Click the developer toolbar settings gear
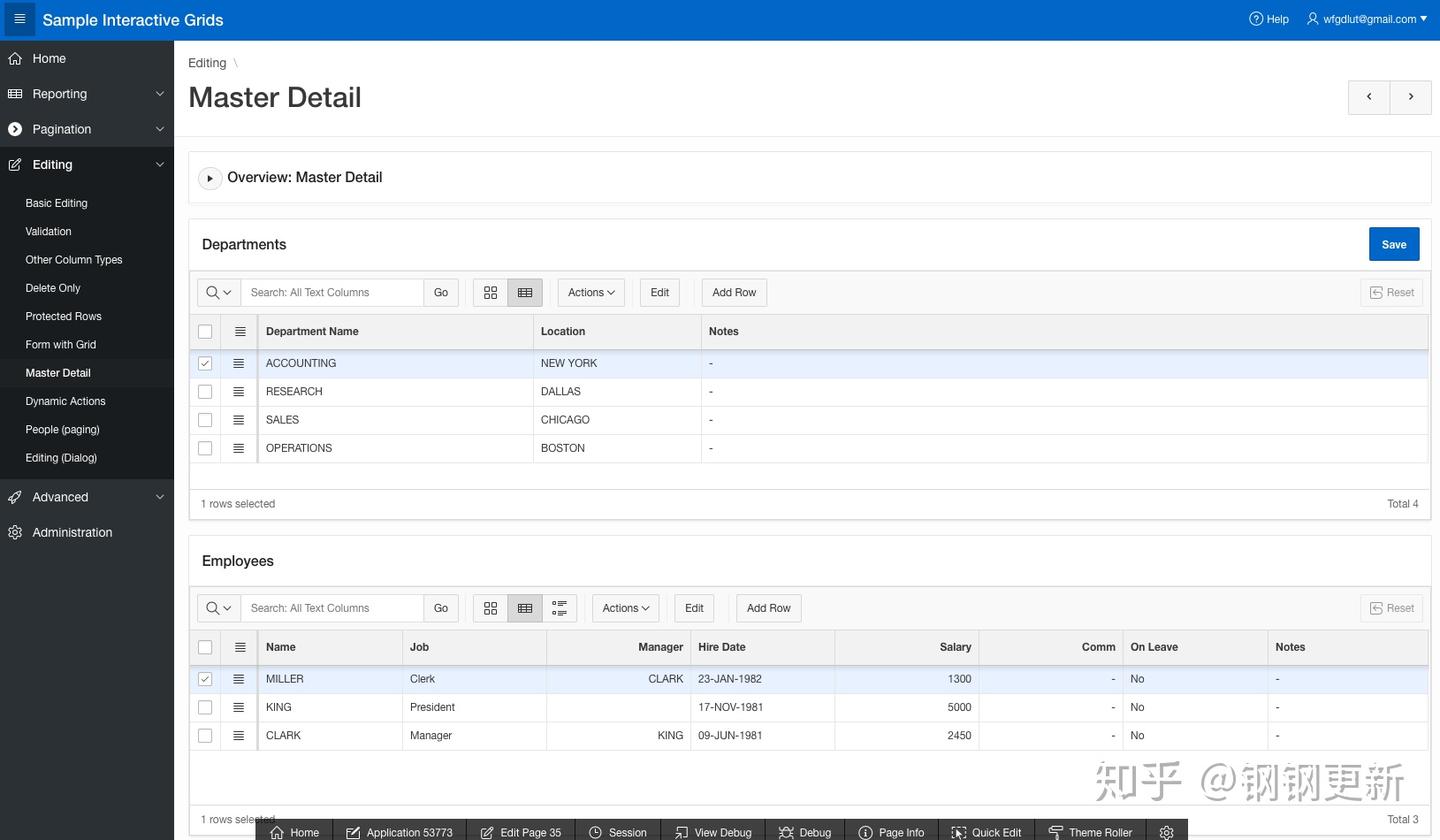The width and height of the screenshot is (1440, 840). (1166, 832)
